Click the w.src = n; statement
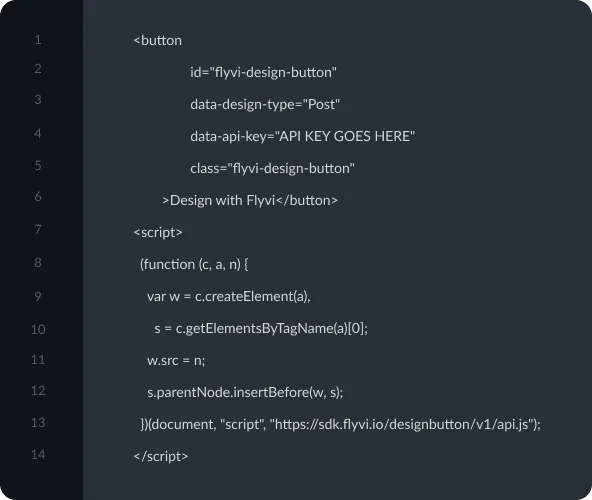This screenshot has width=592, height=500. pos(176,361)
